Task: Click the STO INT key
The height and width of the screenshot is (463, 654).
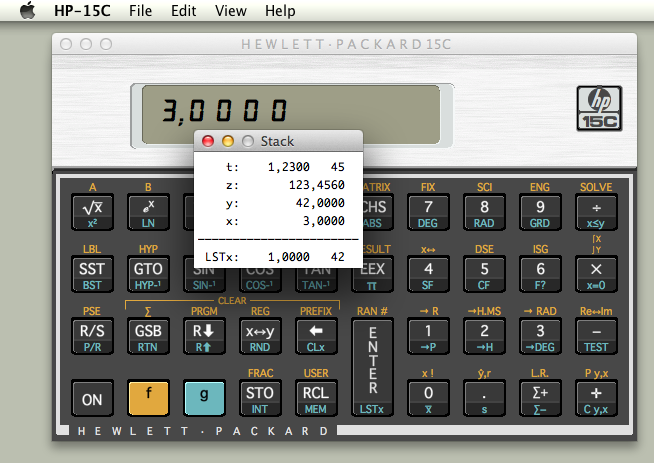Action: click(260, 398)
